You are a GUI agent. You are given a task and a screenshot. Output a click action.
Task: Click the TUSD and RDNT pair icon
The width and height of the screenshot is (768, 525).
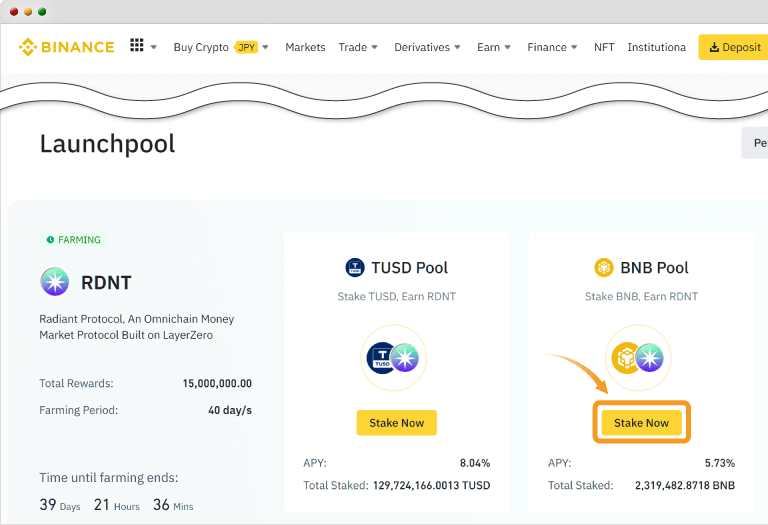coord(393,358)
